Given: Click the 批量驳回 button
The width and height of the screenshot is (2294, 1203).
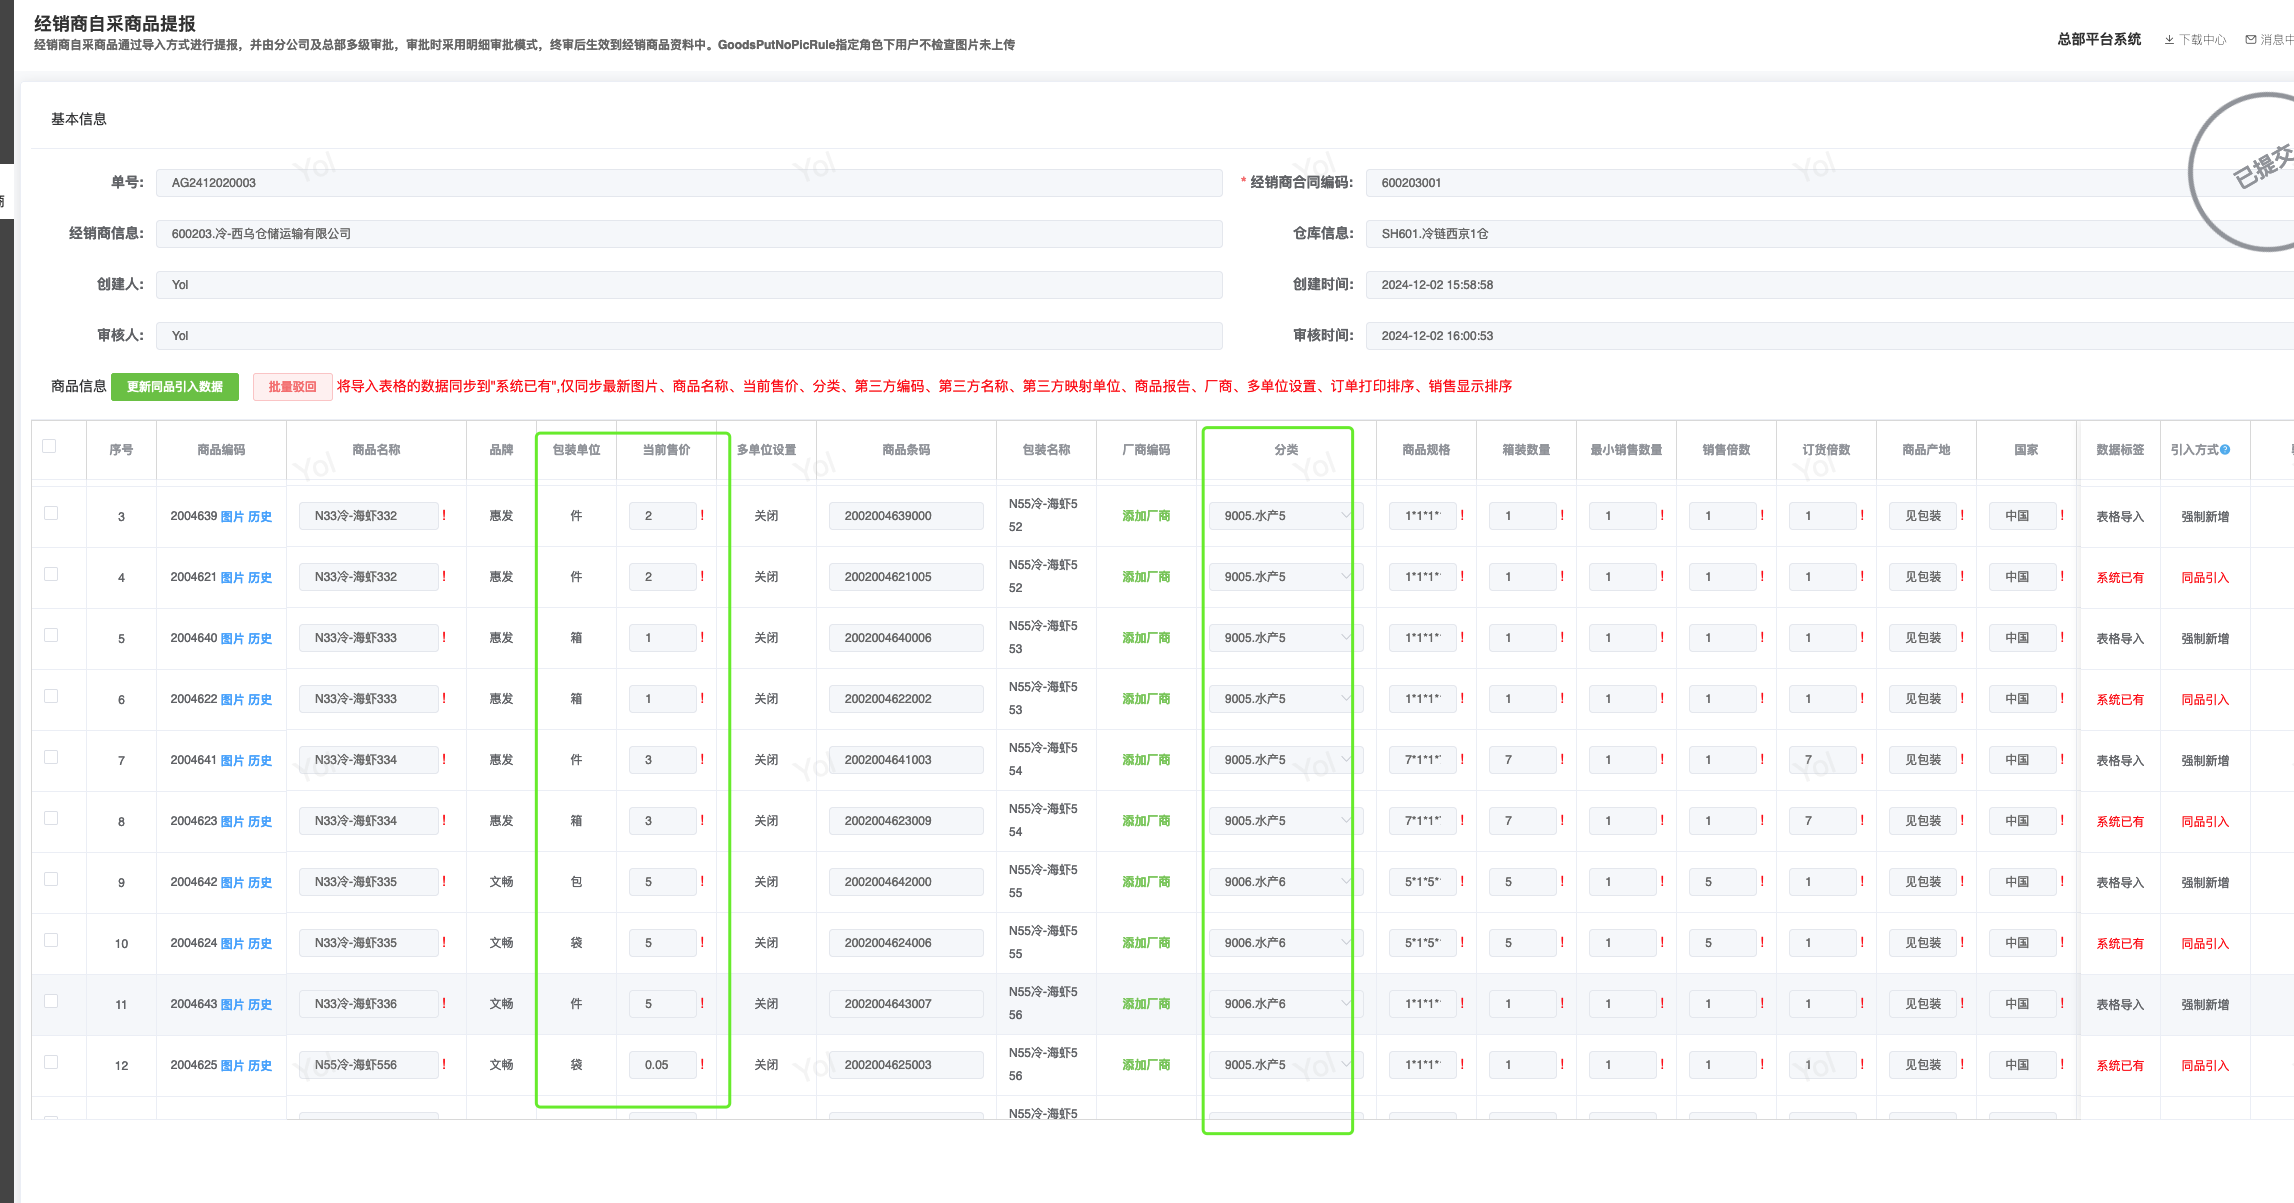Looking at the screenshot, I should (292, 387).
